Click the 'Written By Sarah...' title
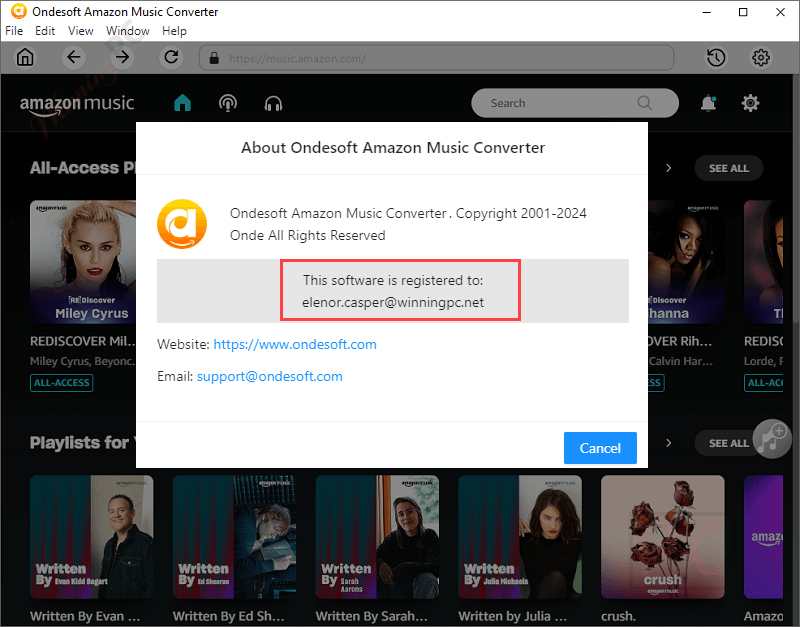This screenshot has width=800, height=627. tap(371, 616)
